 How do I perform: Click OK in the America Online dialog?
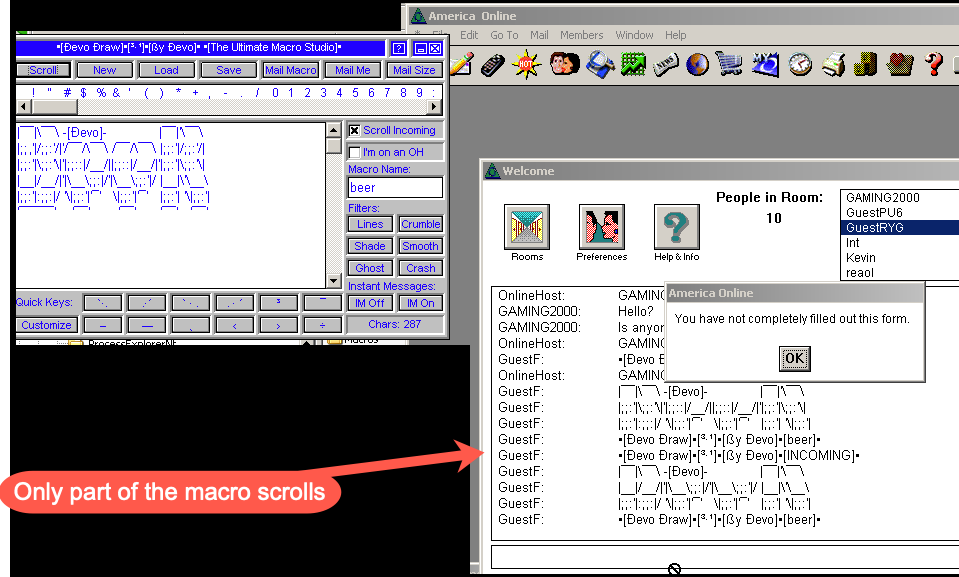click(794, 359)
